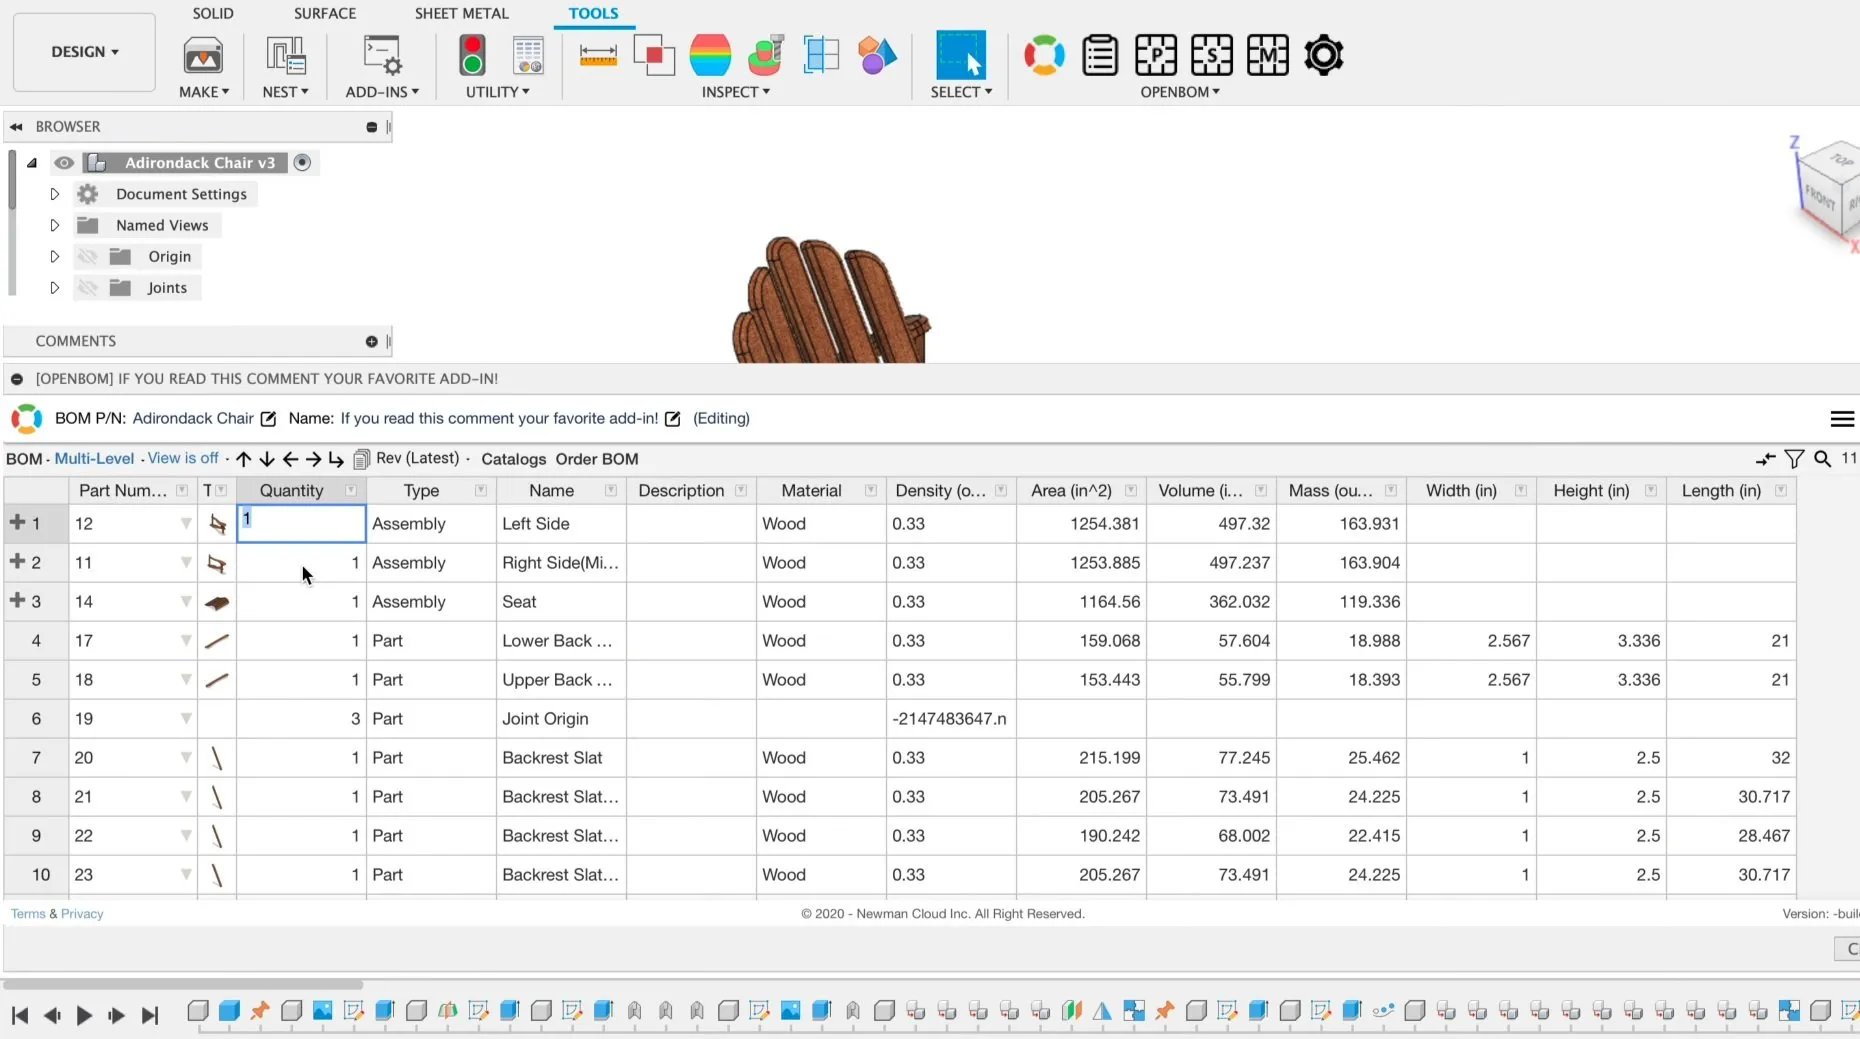Image resolution: width=1860 pixels, height=1039 pixels.
Task: Activate the Adirondack Chair v3 component radio
Action: [x=302, y=163]
